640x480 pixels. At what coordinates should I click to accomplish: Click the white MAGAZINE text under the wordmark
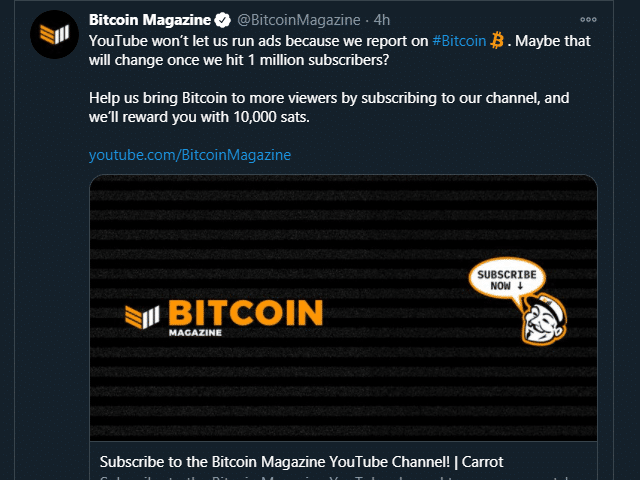click(x=195, y=333)
